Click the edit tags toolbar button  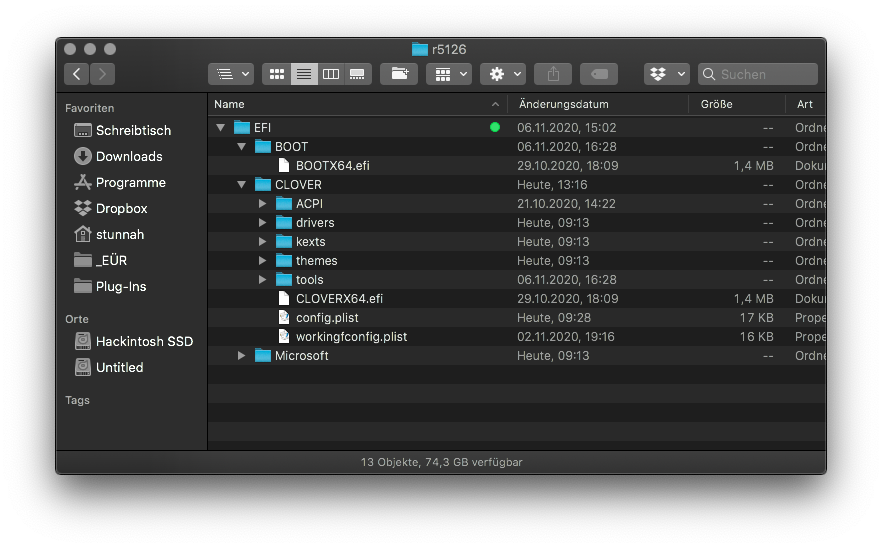(x=599, y=74)
